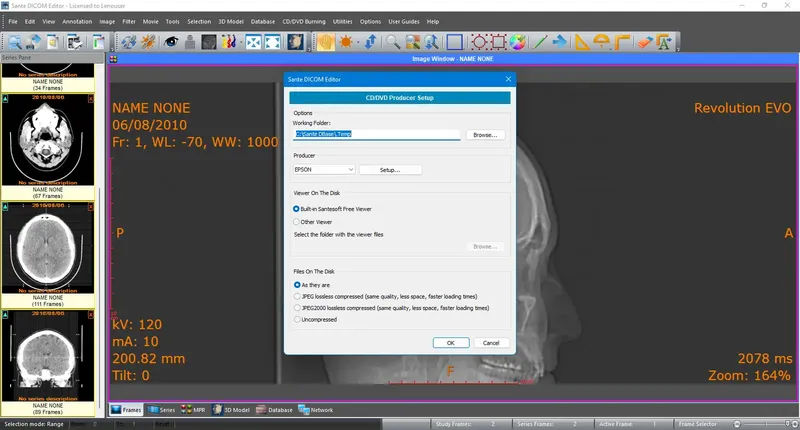This screenshot has height=430, width=800.
Task: Open the Filter menu
Action: click(x=129, y=21)
